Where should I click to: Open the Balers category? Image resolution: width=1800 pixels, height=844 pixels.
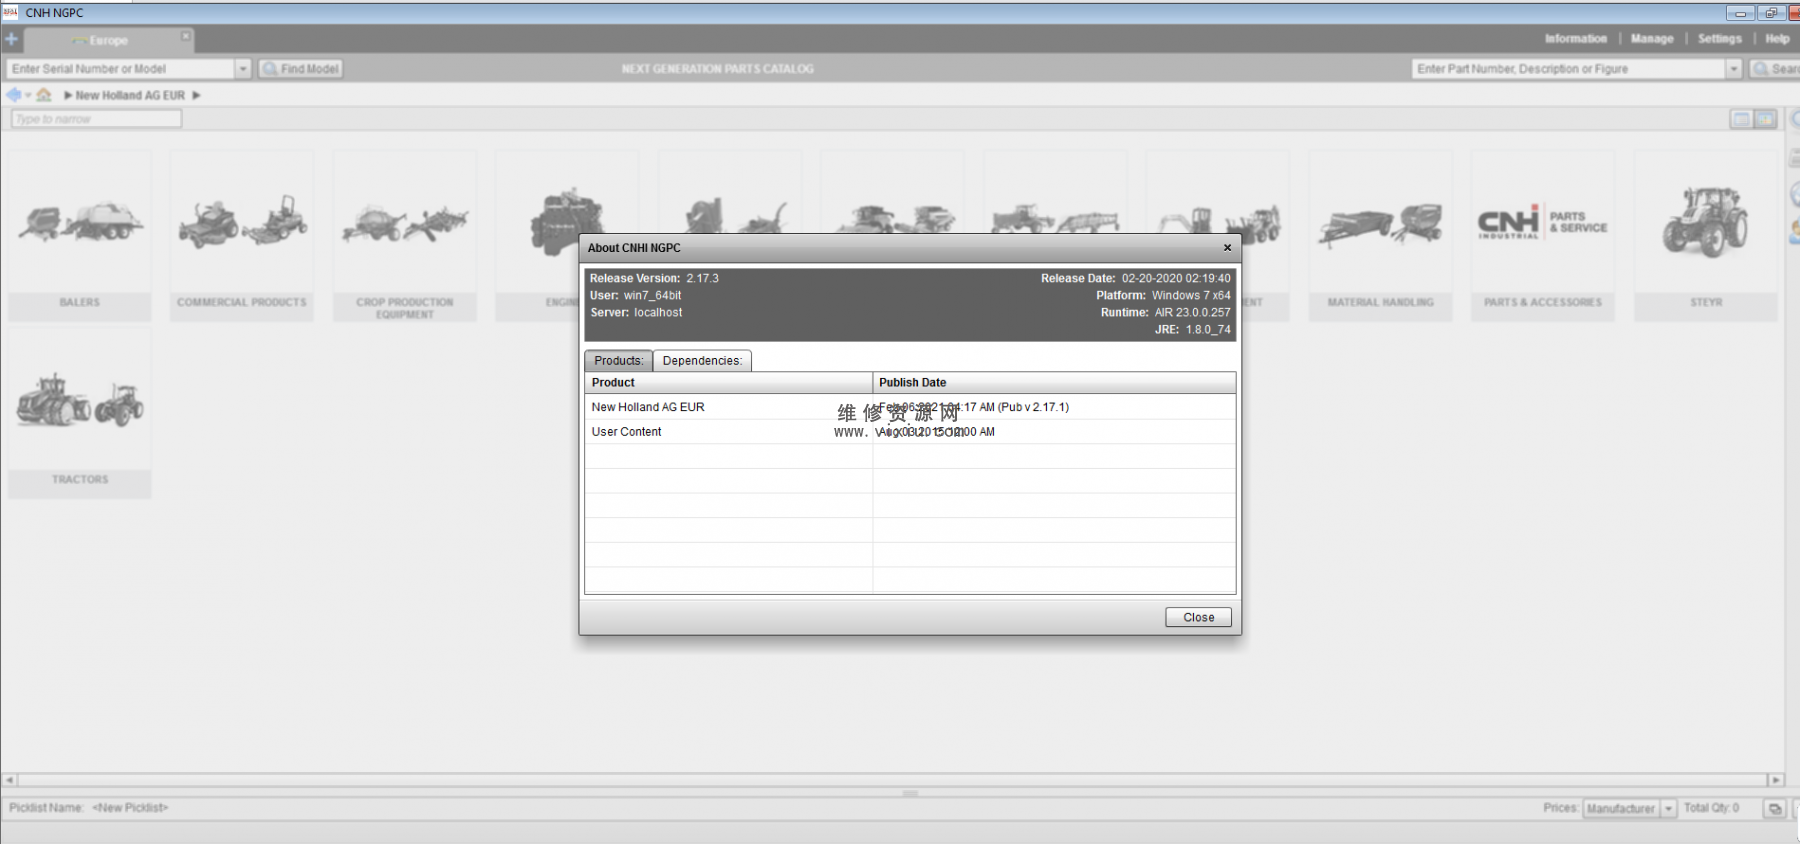pos(80,236)
